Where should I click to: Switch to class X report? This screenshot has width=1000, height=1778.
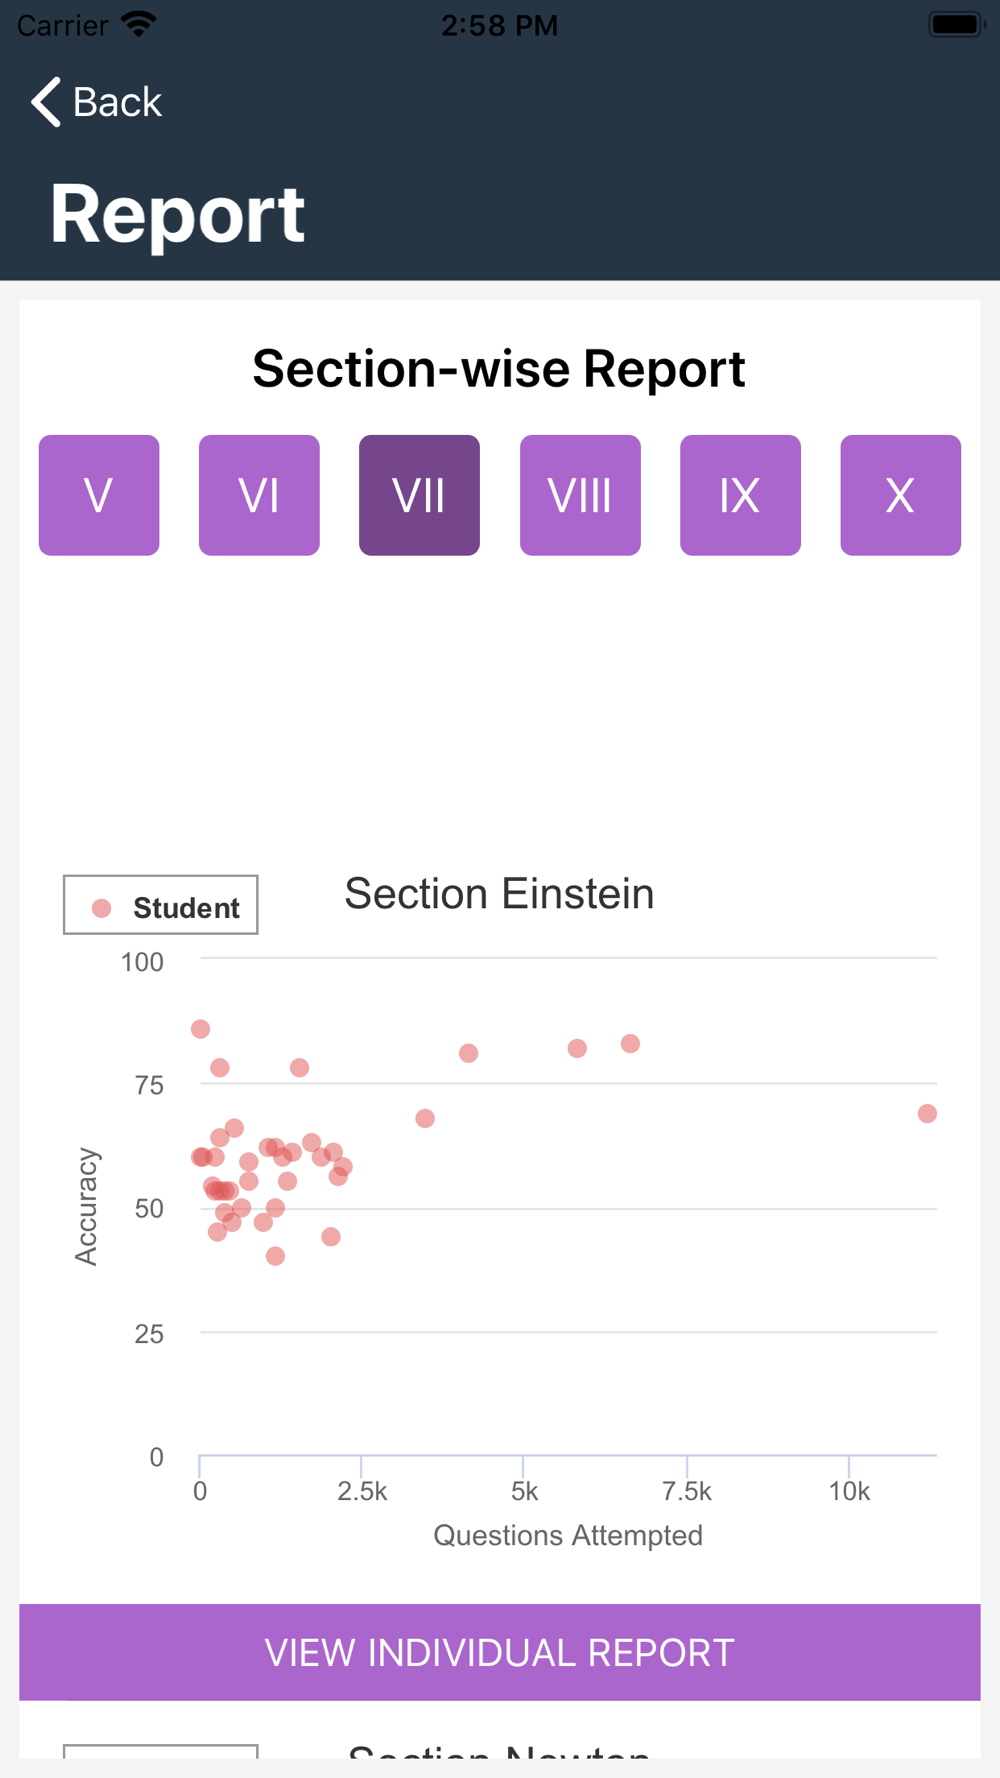tap(900, 495)
